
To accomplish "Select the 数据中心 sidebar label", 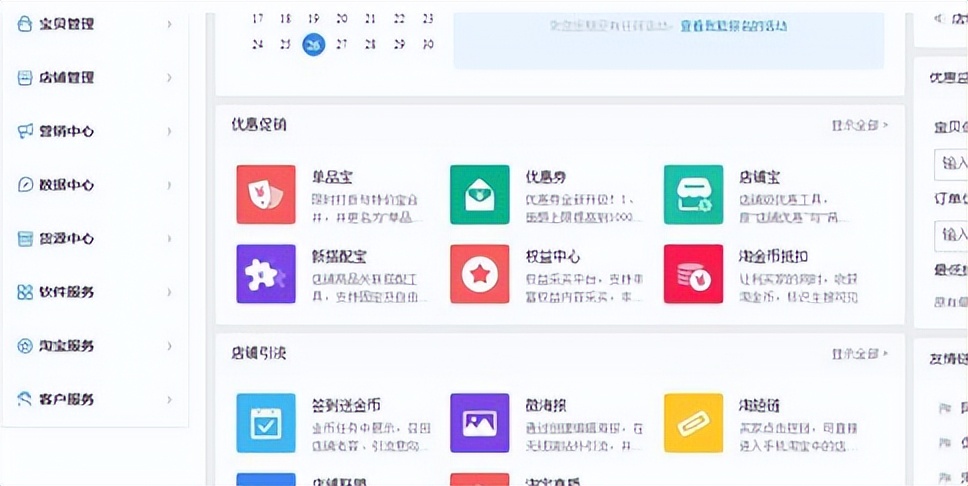I will tap(67, 185).
